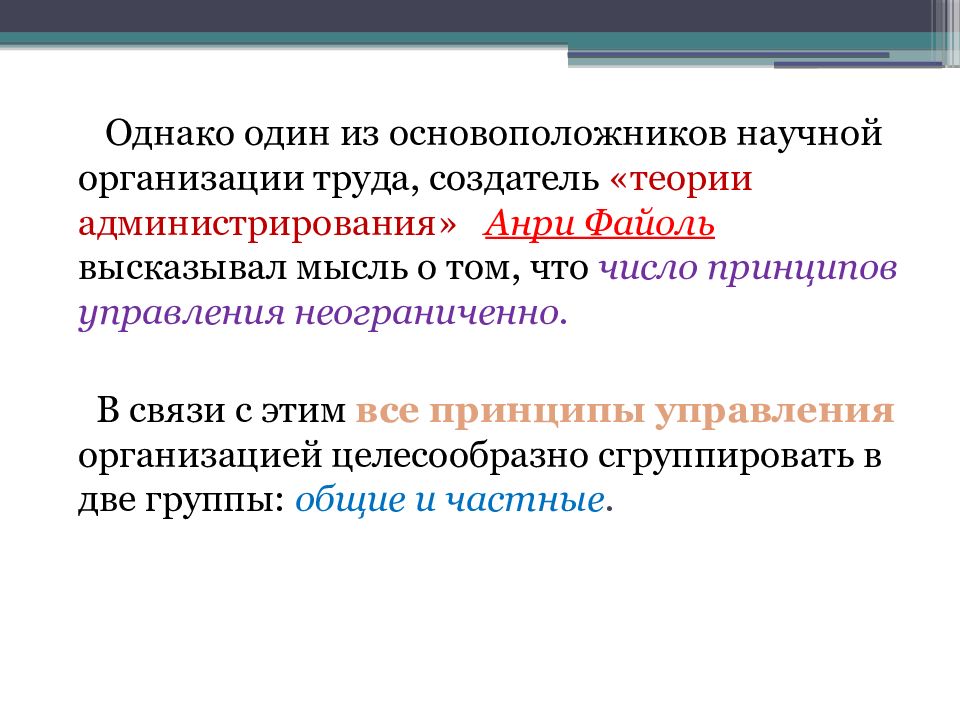Click the words «Однако один из основоположников»
960x720 pixels.
[x=415, y=134]
